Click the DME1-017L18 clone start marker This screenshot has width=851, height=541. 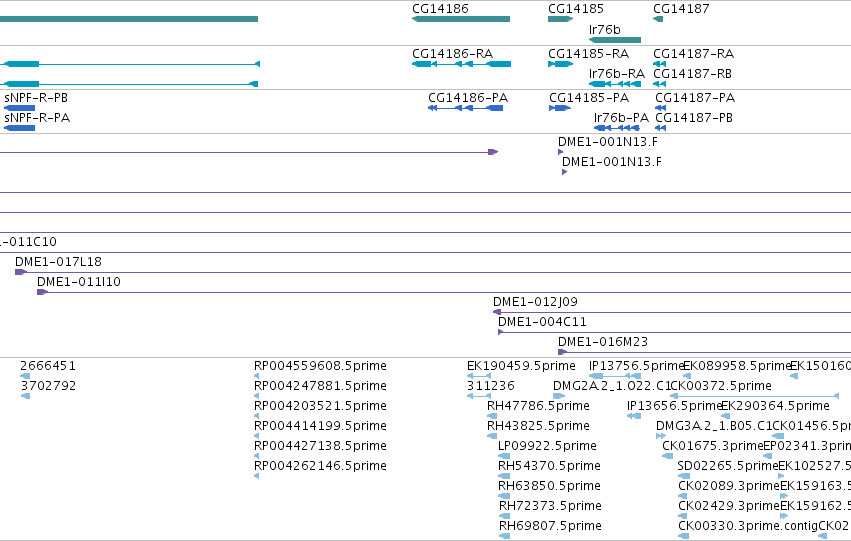pyautogui.click(x=21, y=272)
